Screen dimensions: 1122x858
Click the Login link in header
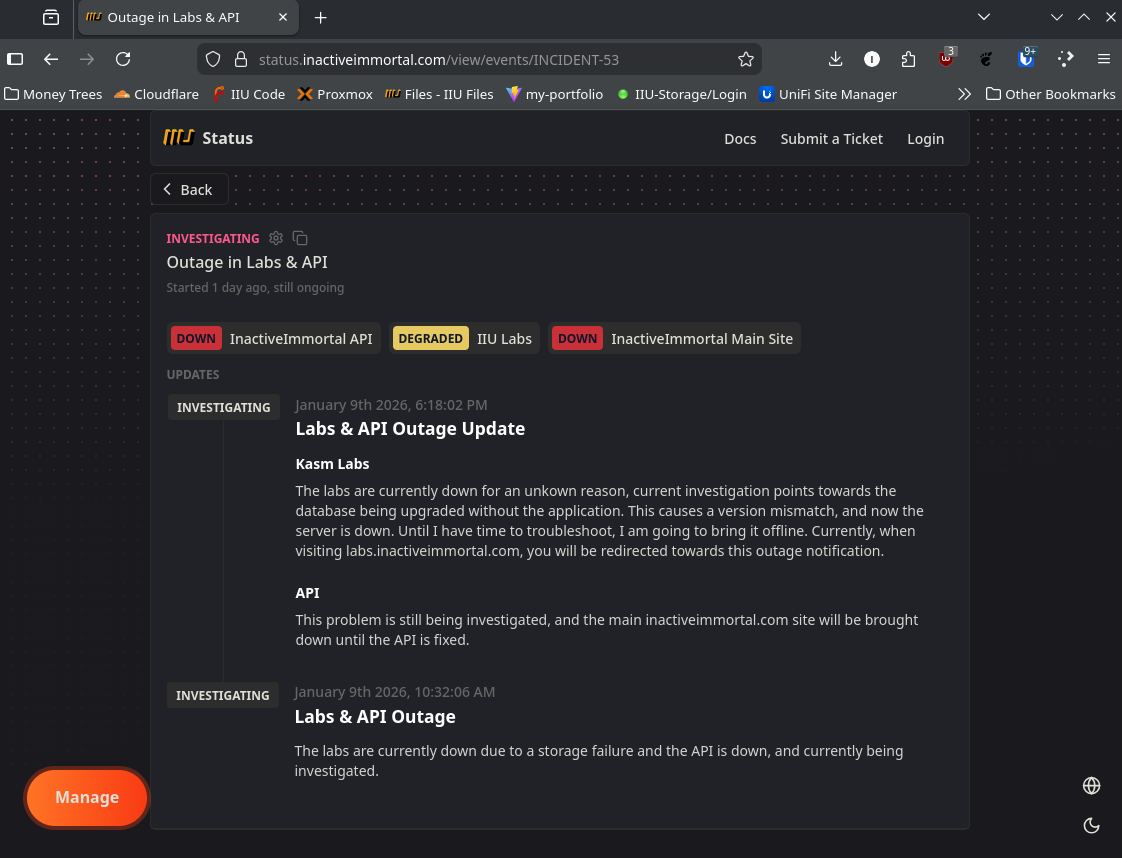click(925, 139)
